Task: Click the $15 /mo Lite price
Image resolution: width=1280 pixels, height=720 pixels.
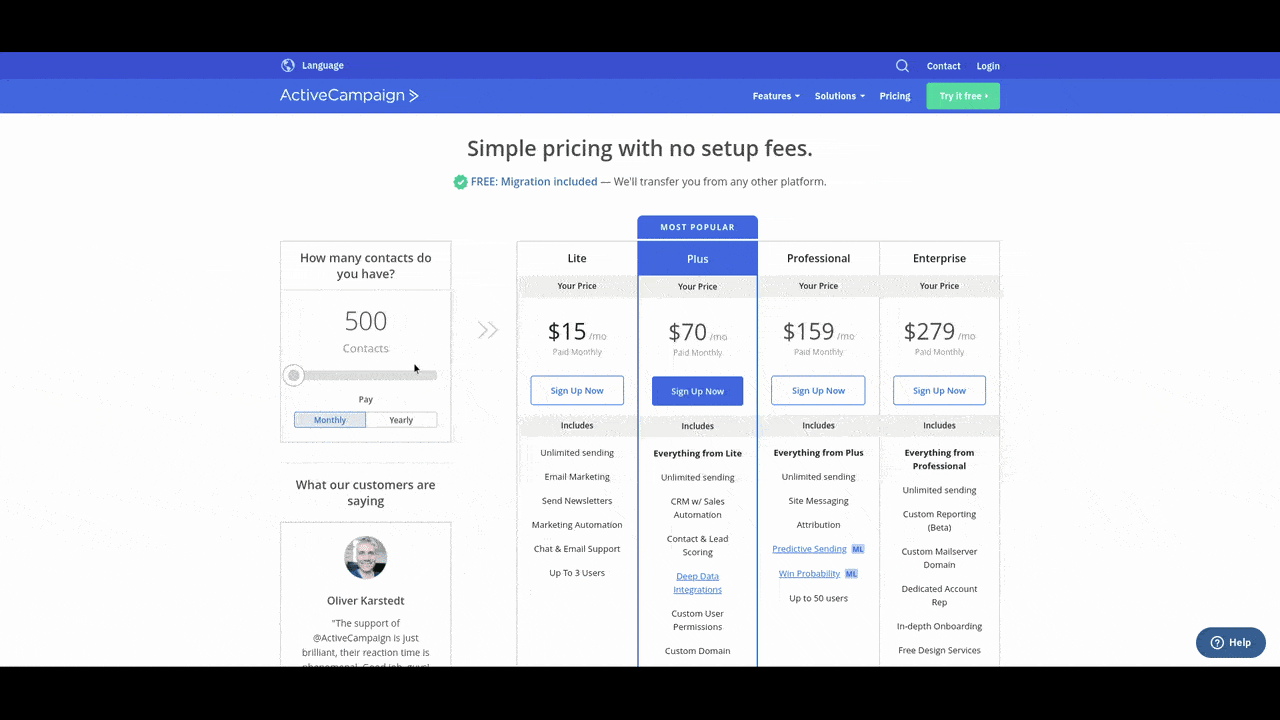Action: (x=577, y=332)
